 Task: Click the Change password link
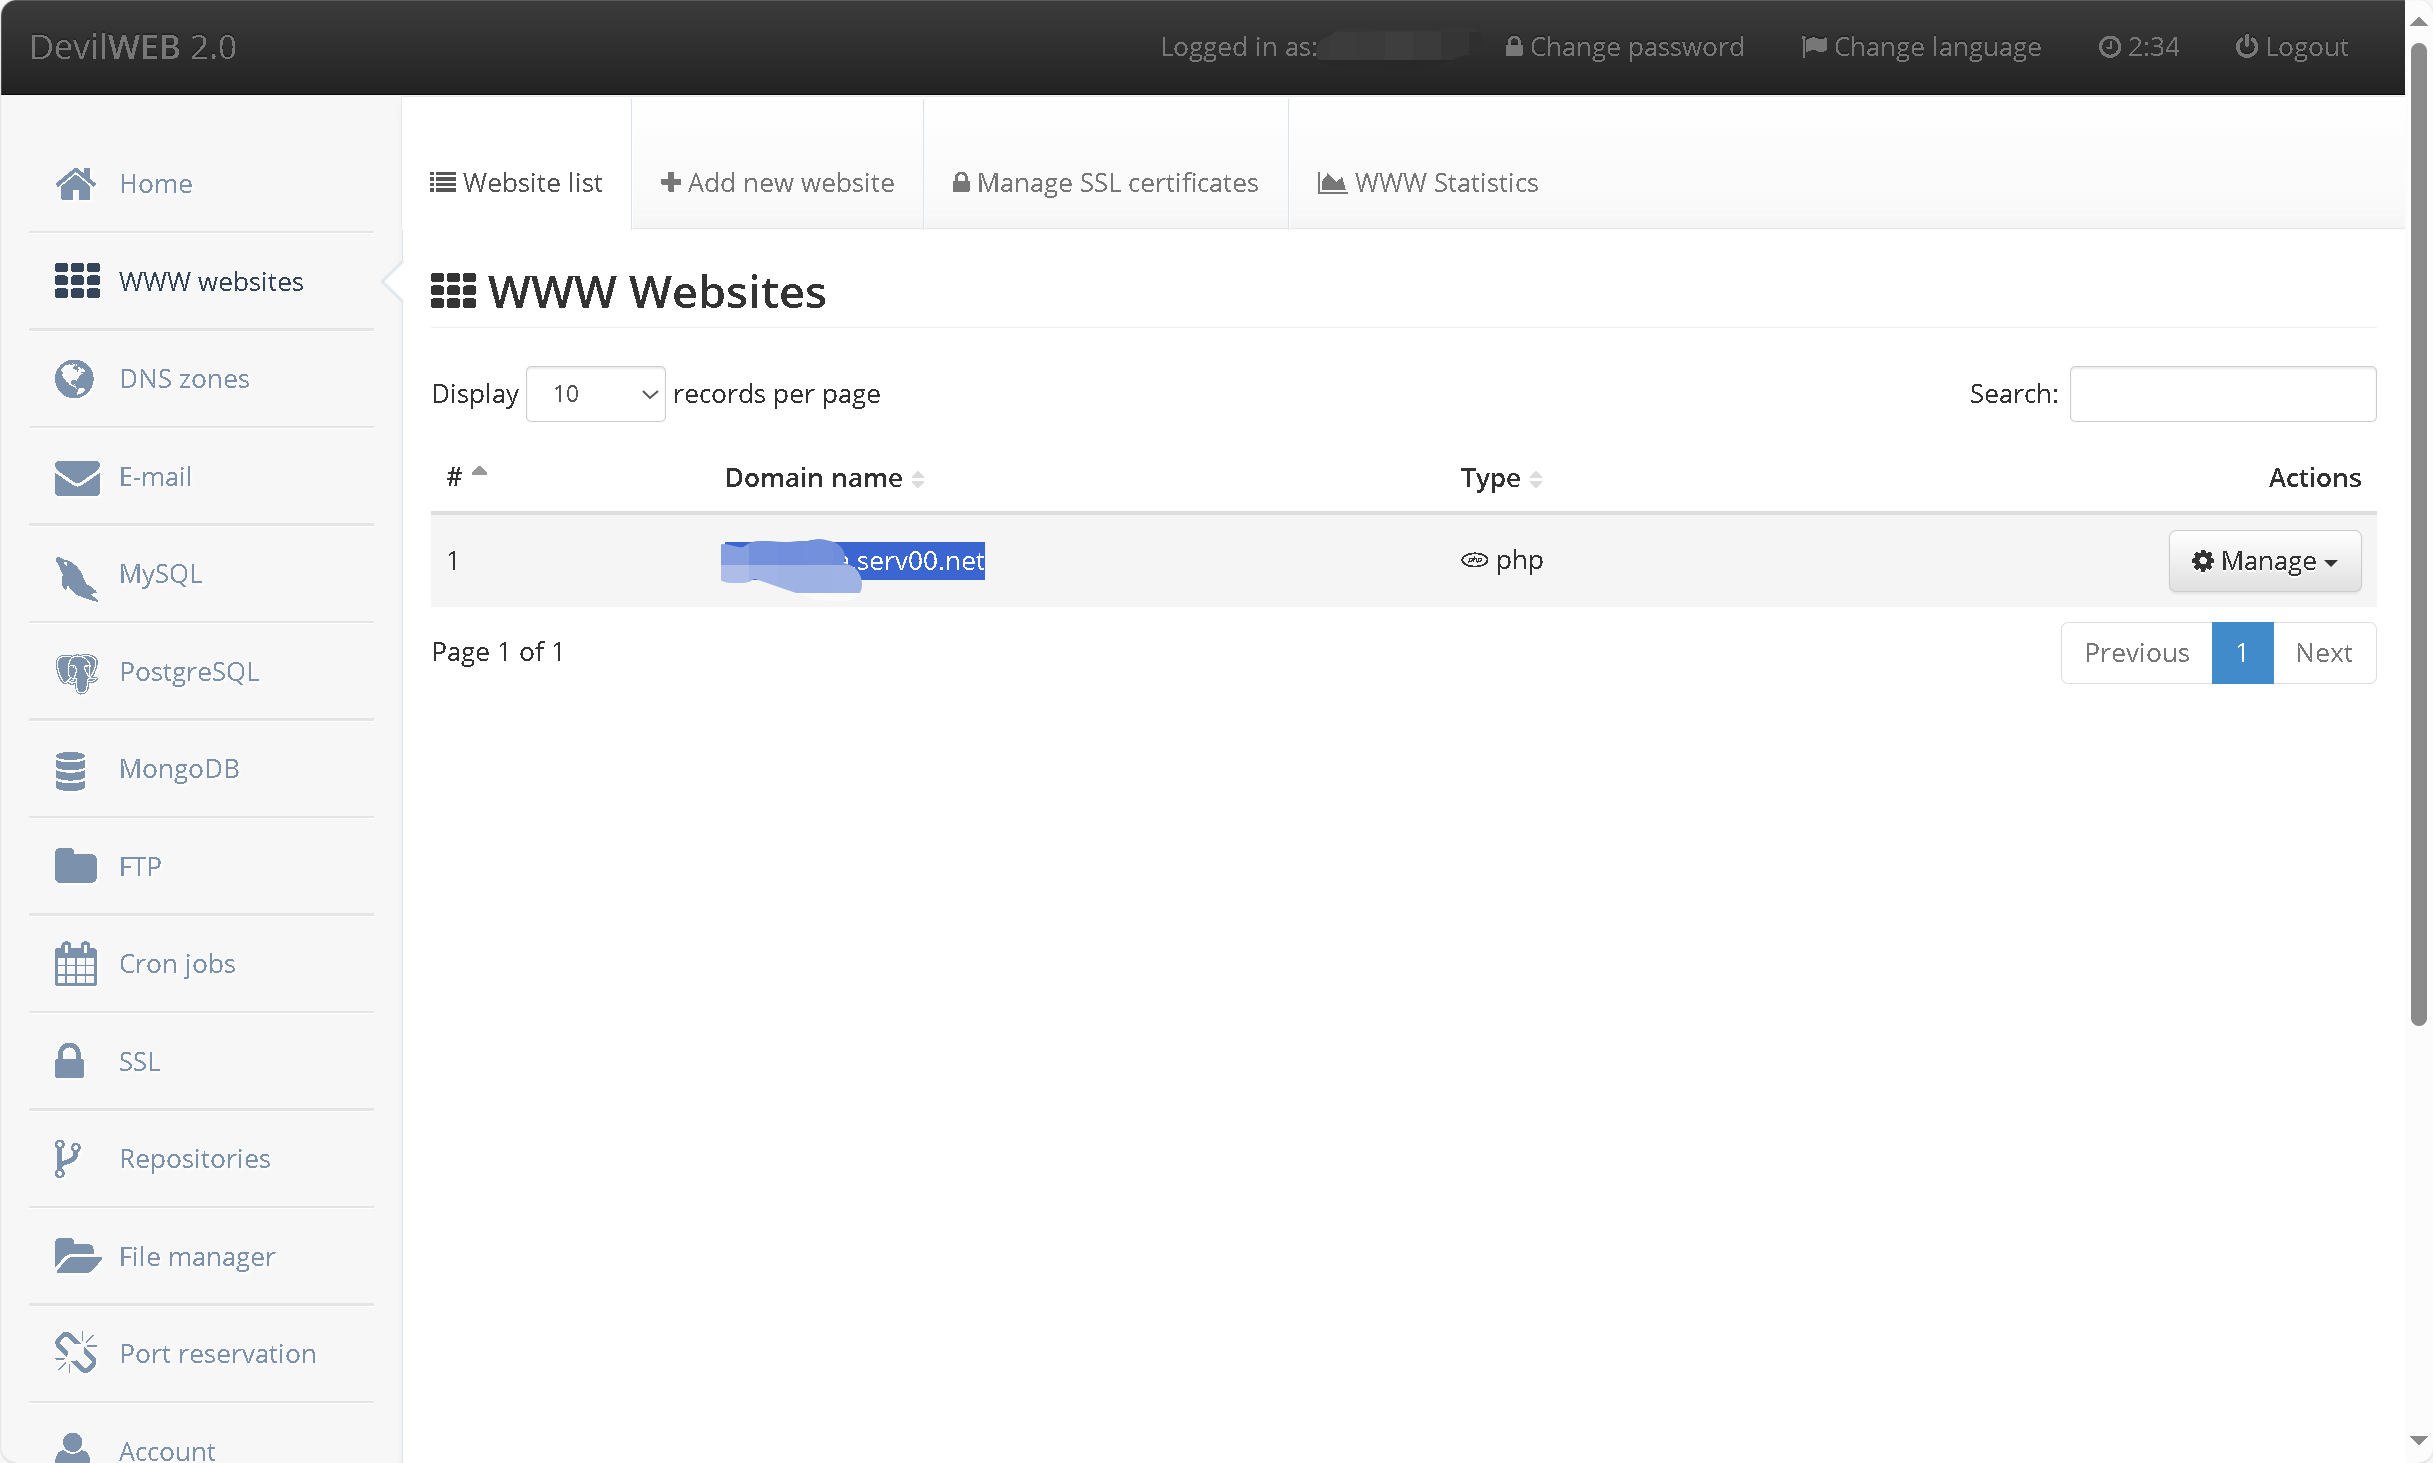click(x=1625, y=47)
